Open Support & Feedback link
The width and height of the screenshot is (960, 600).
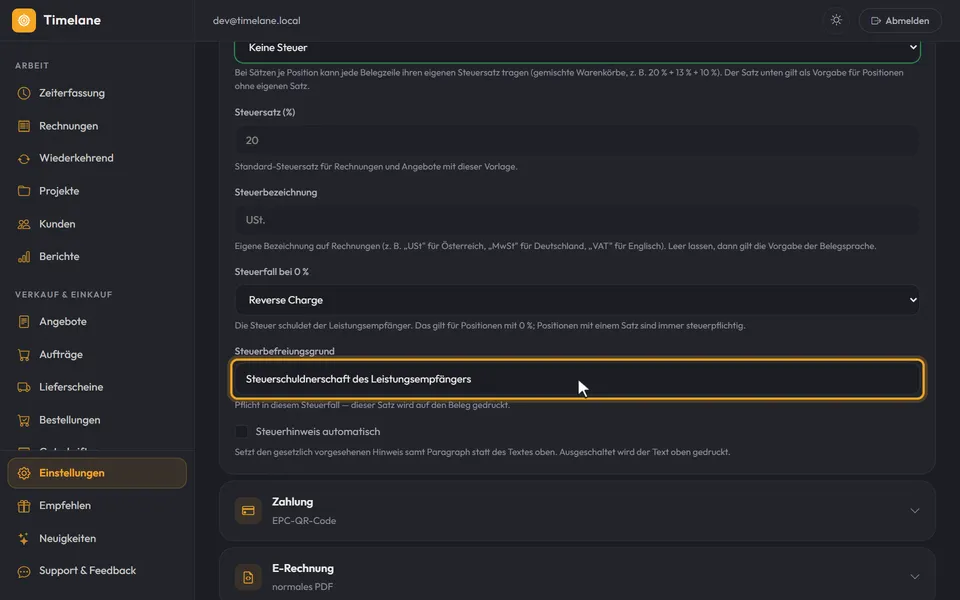click(97, 571)
